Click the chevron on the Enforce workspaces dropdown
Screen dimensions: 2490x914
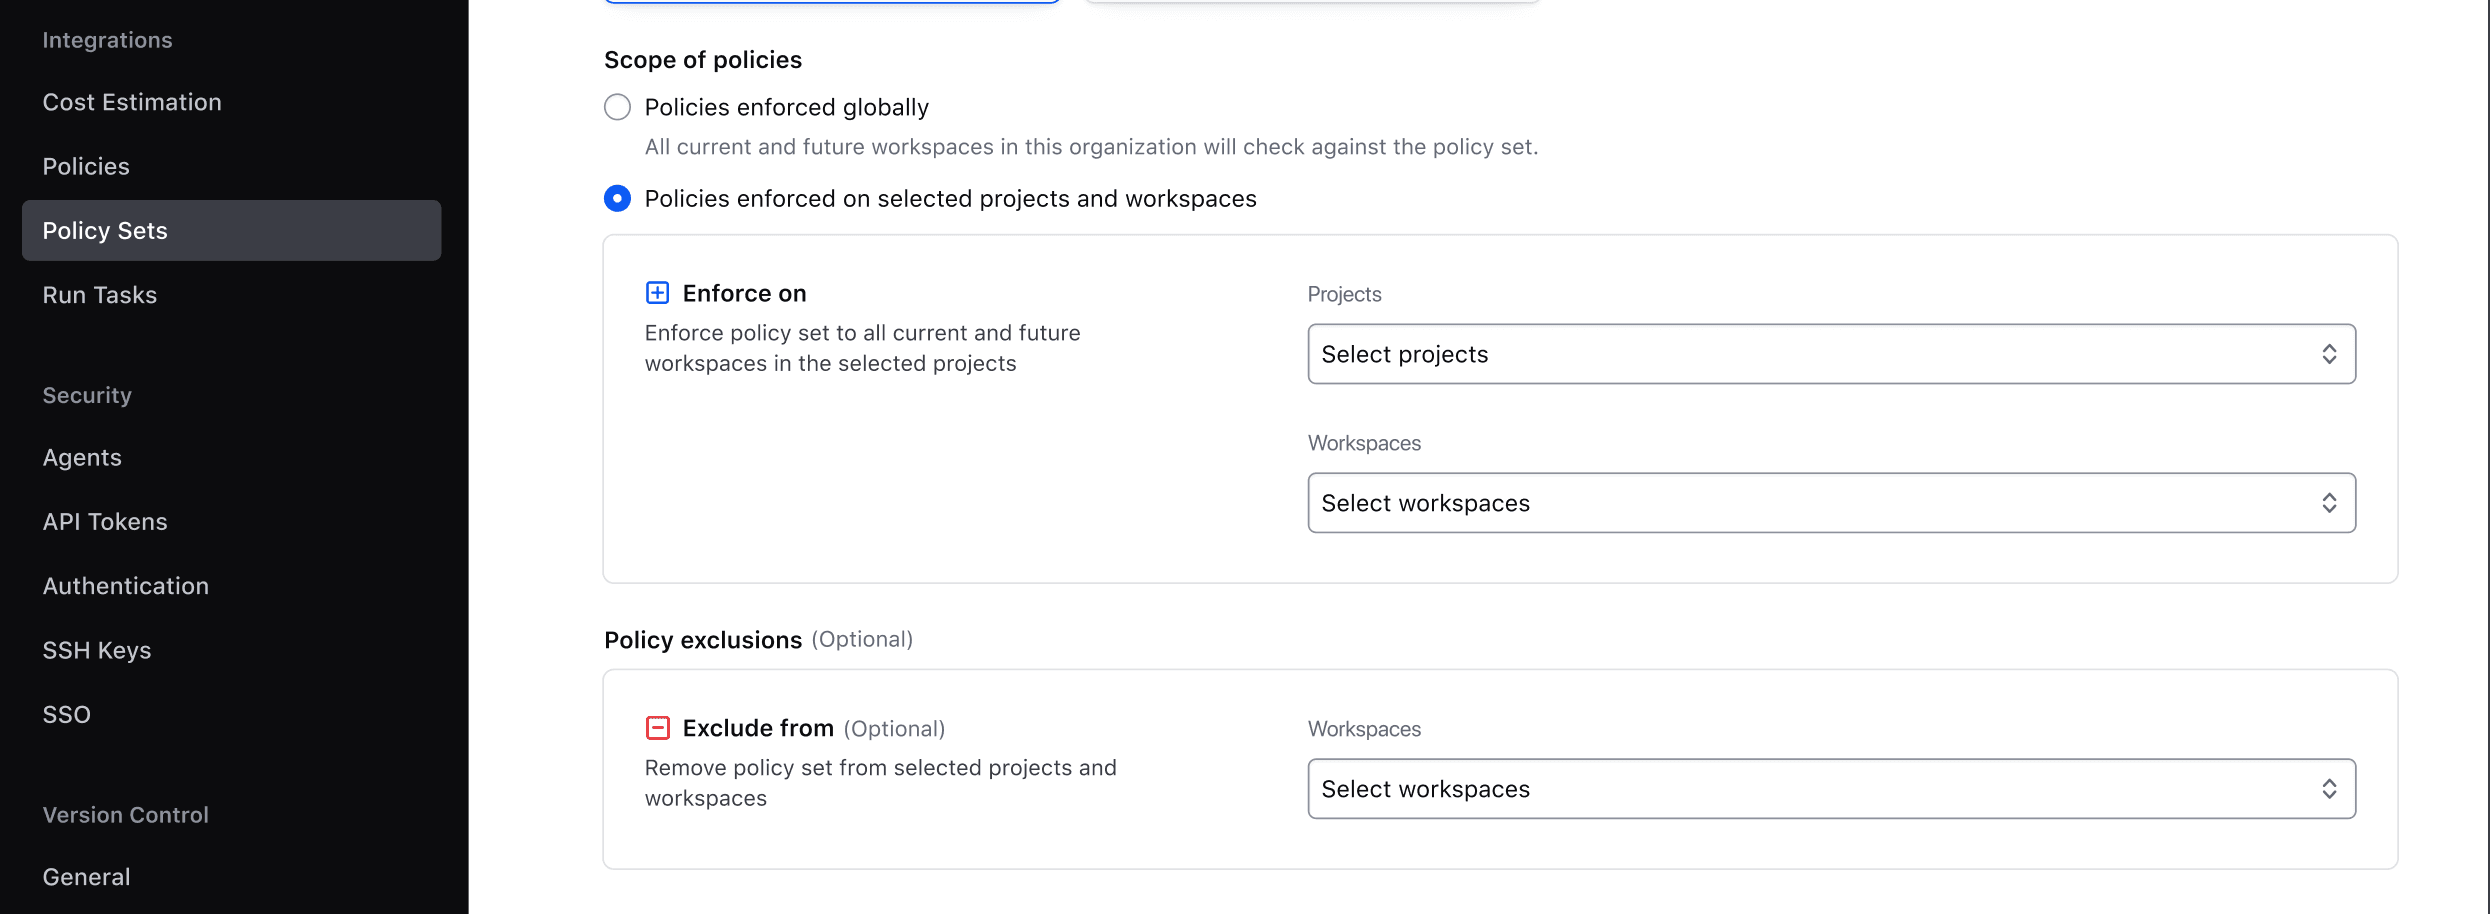tap(2330, 502)
